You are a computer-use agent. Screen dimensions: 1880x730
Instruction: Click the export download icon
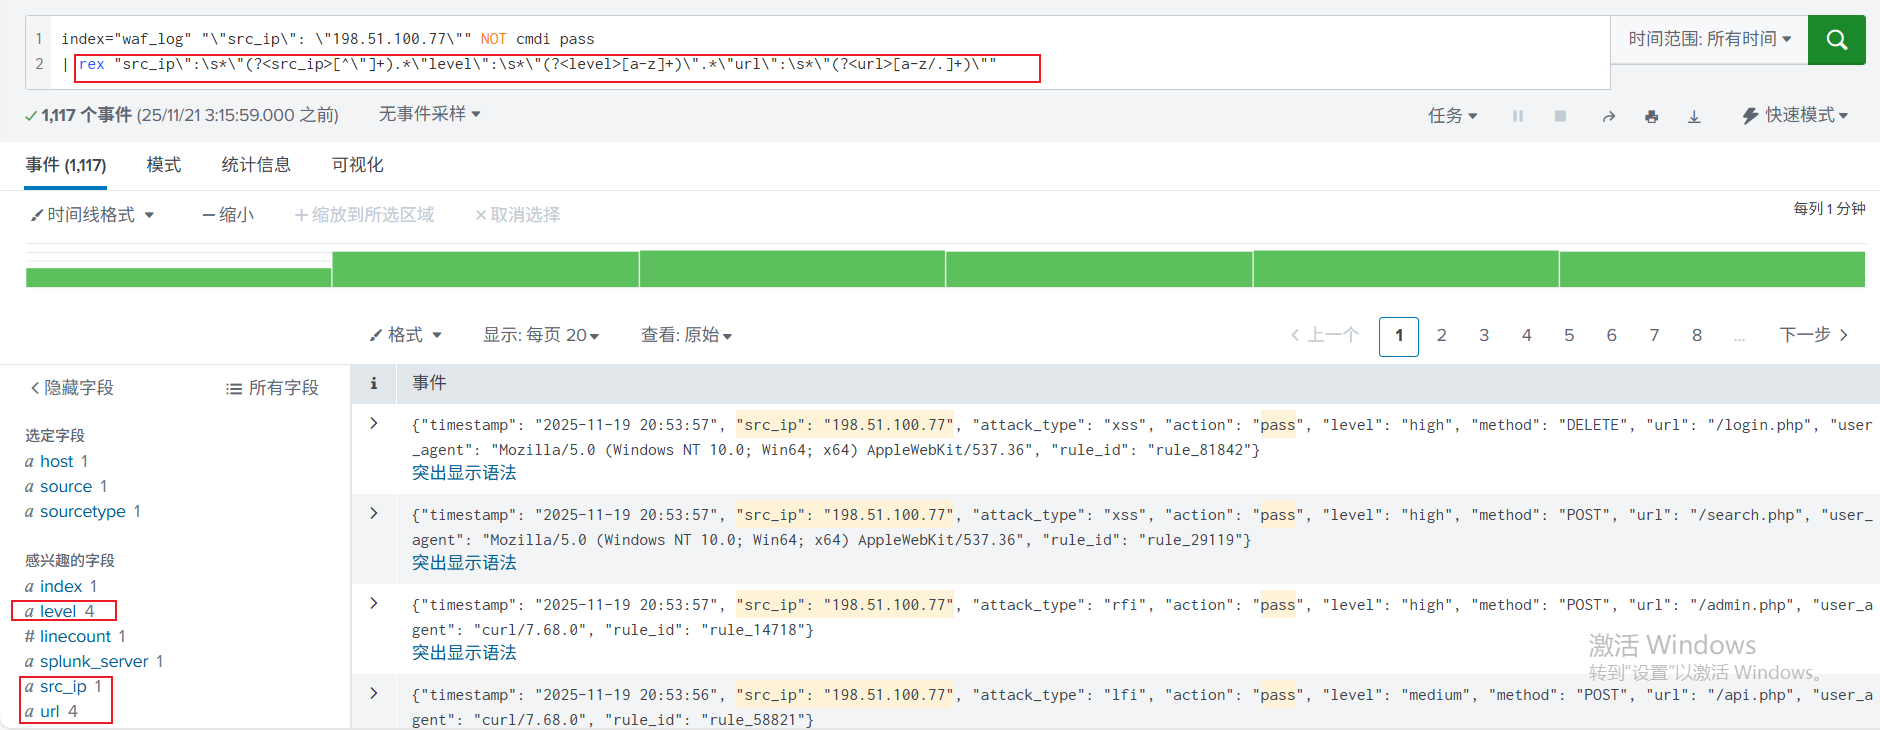(1694, 116)
